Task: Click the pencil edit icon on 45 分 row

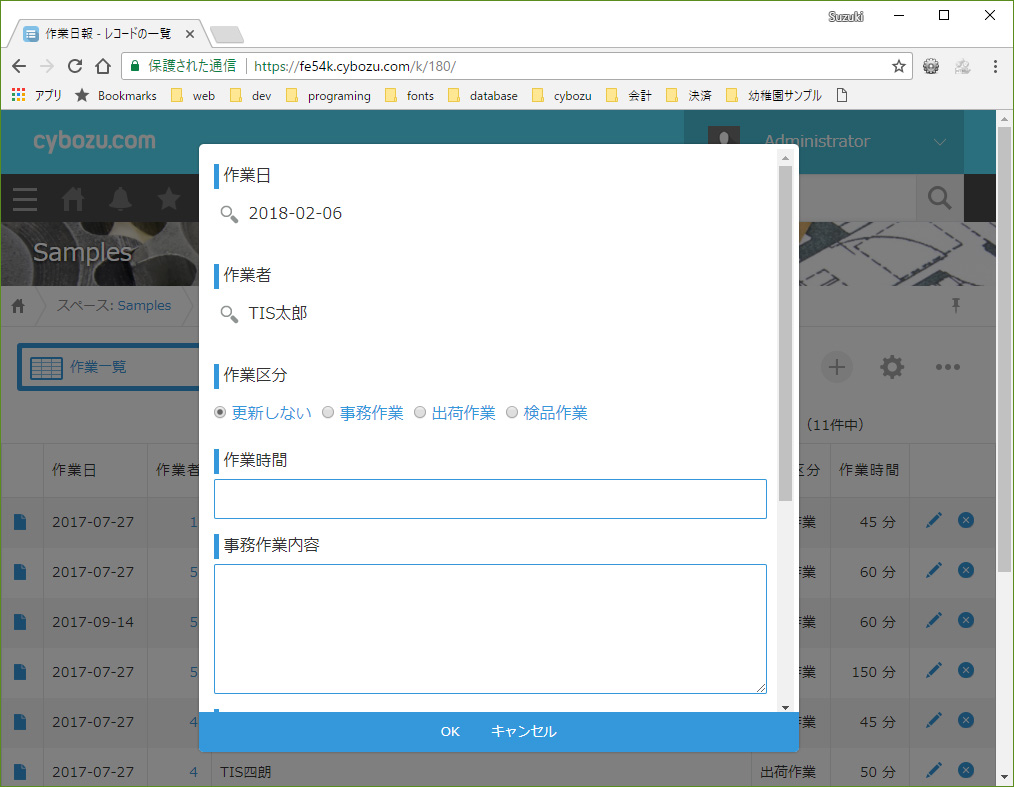Action: [x=934, y=519]
